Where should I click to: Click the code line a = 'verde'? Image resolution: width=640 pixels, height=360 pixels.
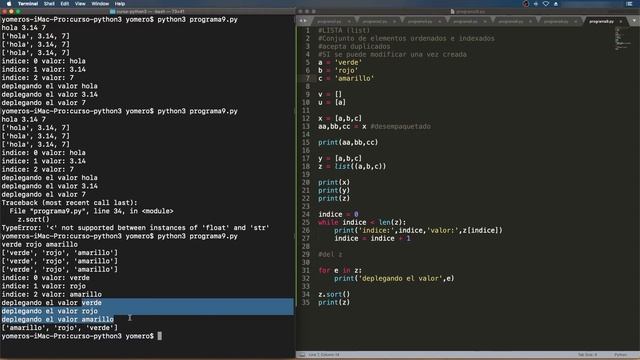340,62
